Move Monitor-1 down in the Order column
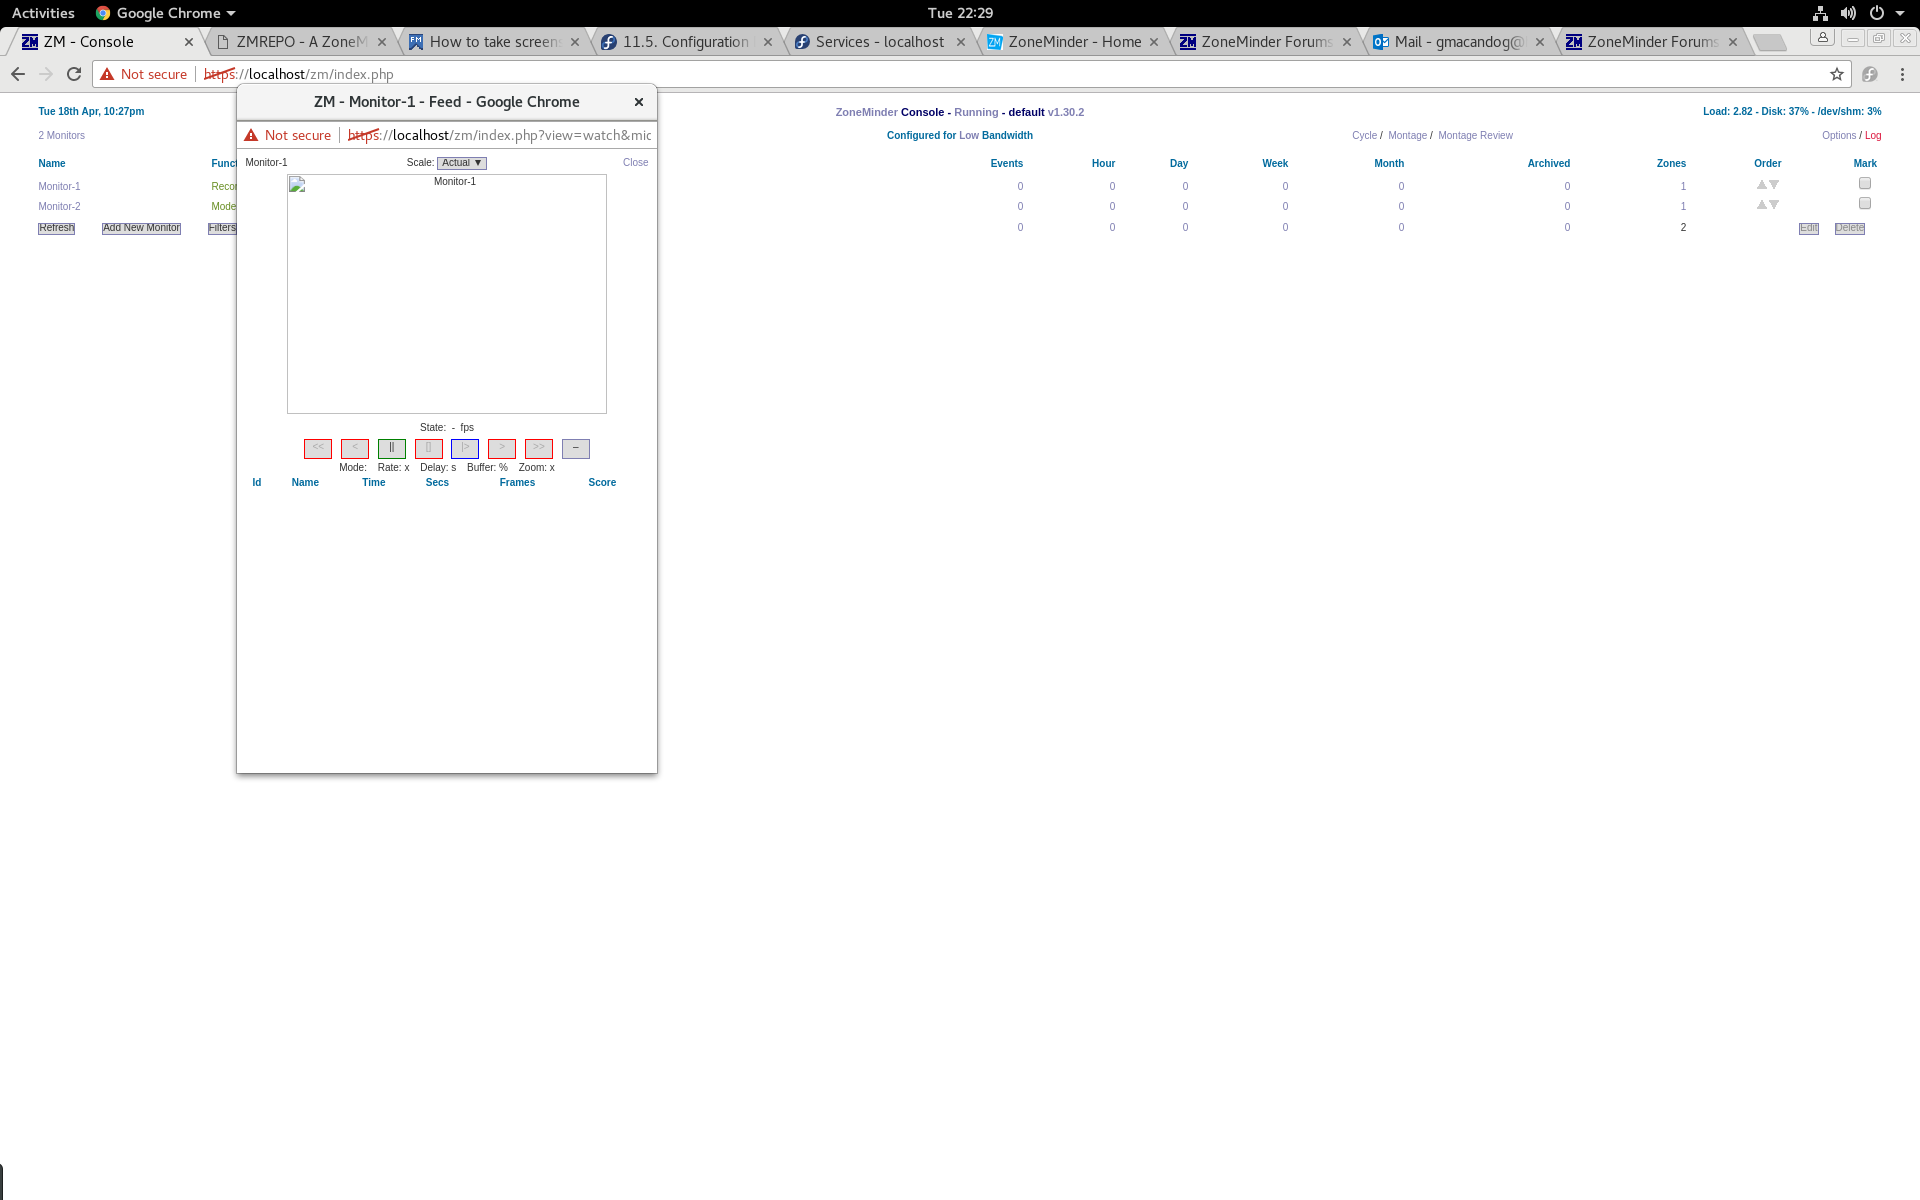 point(1774,185)
